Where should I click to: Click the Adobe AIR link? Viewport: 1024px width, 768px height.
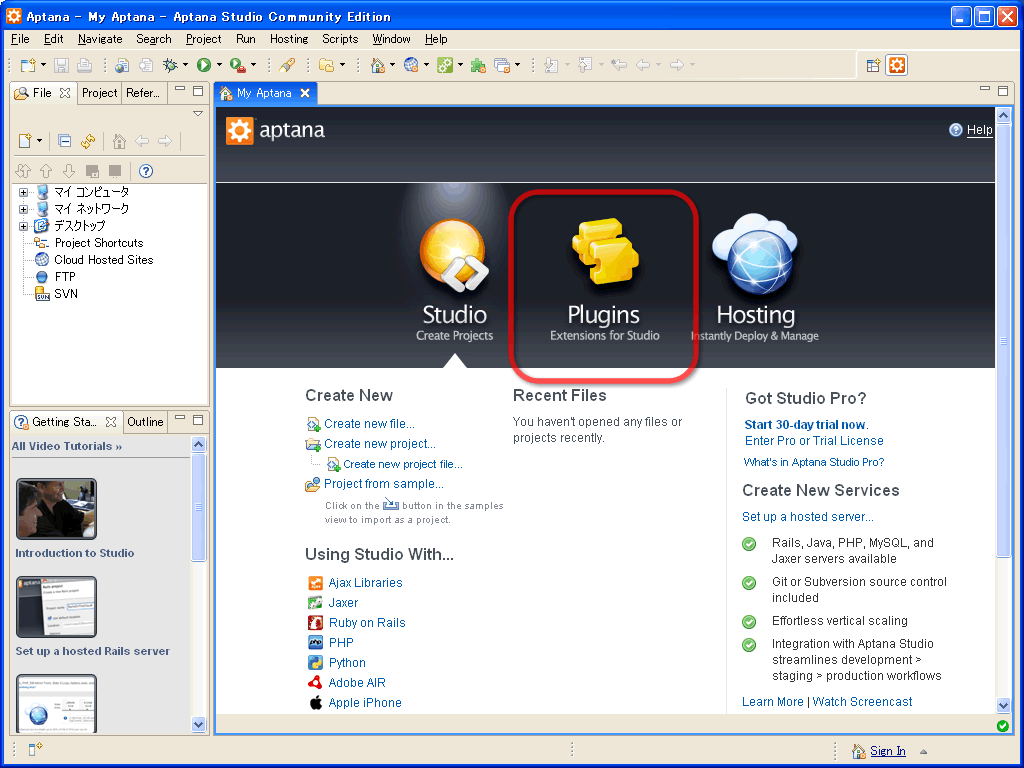click(357, 683)
